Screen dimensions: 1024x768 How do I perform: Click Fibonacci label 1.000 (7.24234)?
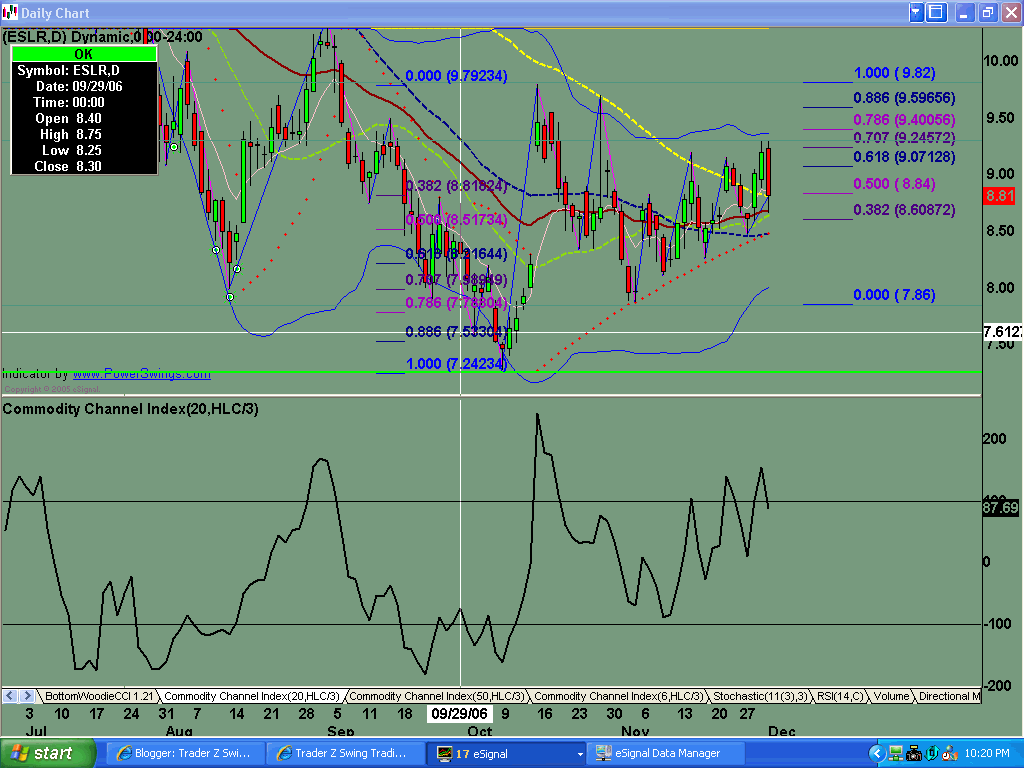[x=456, y=364]
